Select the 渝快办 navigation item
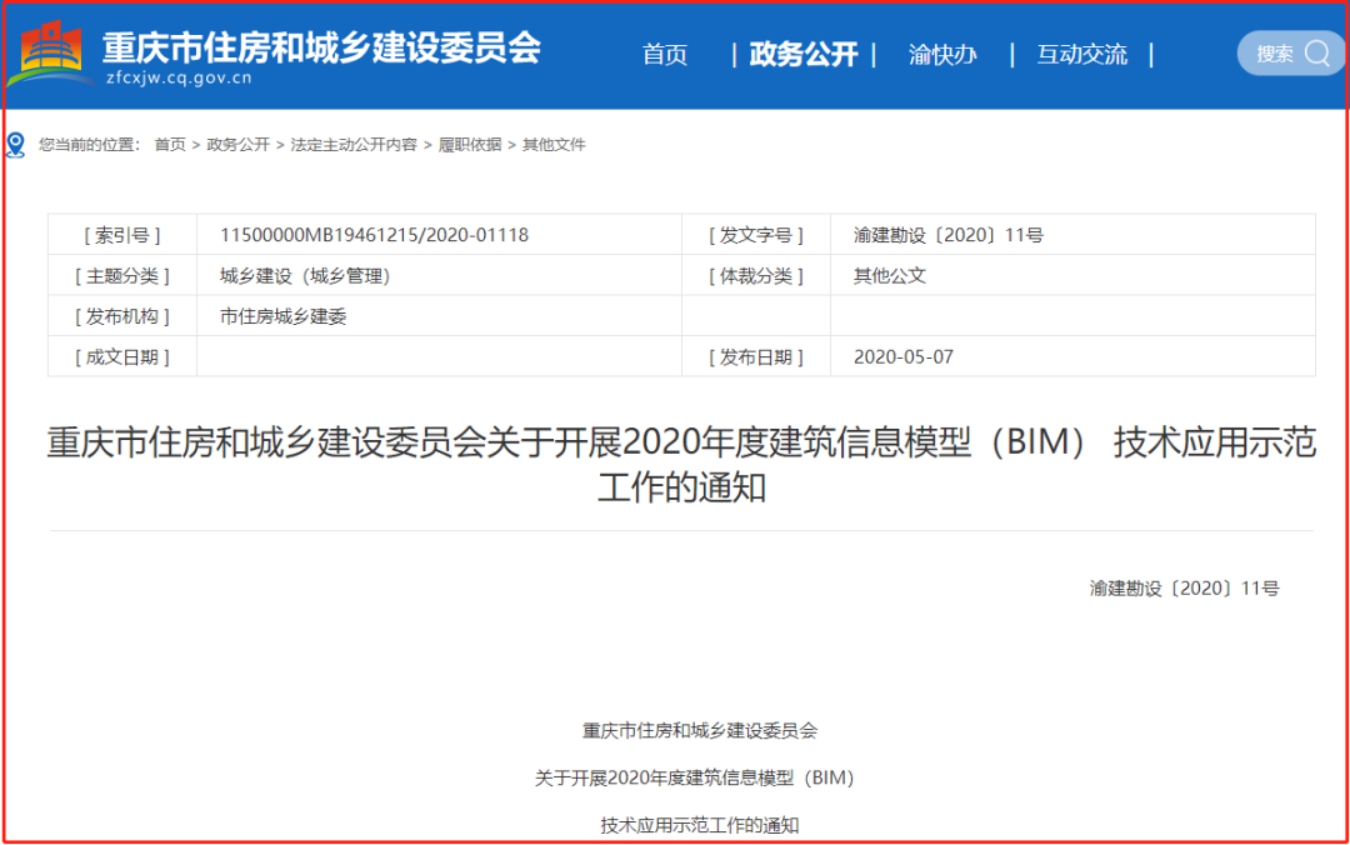The height and width of the screenshot is (845, 1350). pos(942,54)
